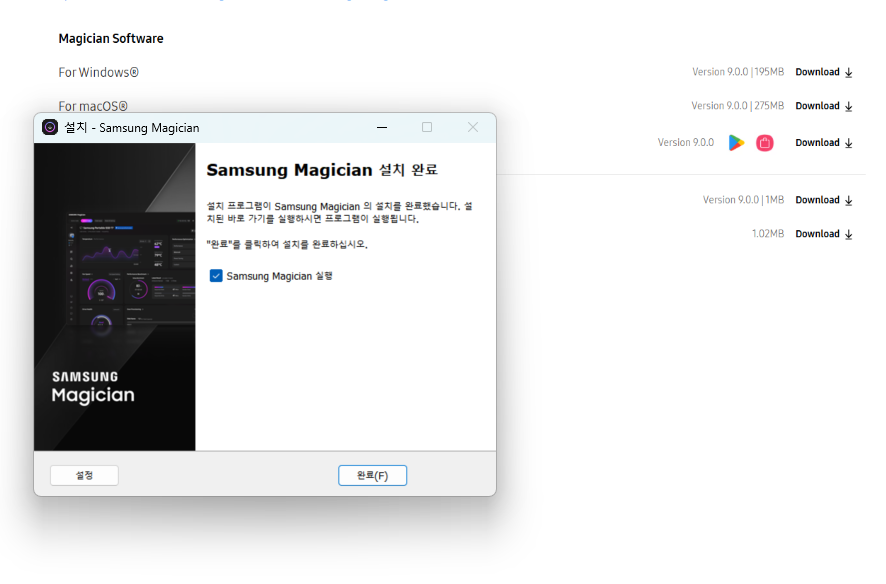886x584 pixels.
Task: Download Magician for macOS 275MB
Action: 824,106
